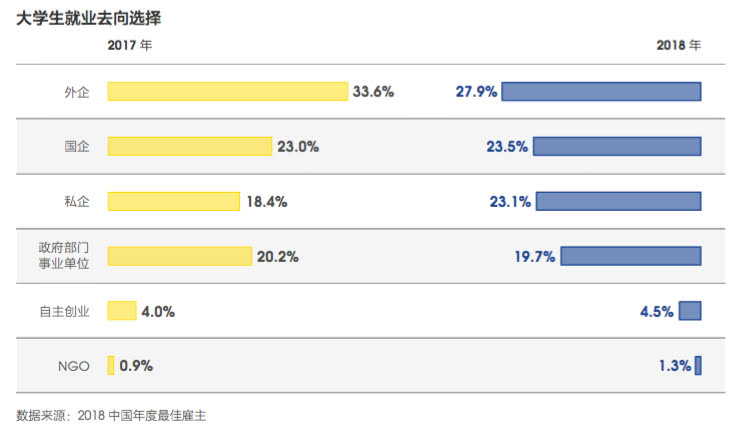The image size is (740, 435).
Task: Click the 2017 yellow bar for 私企
Action: [x=174, y=201]
